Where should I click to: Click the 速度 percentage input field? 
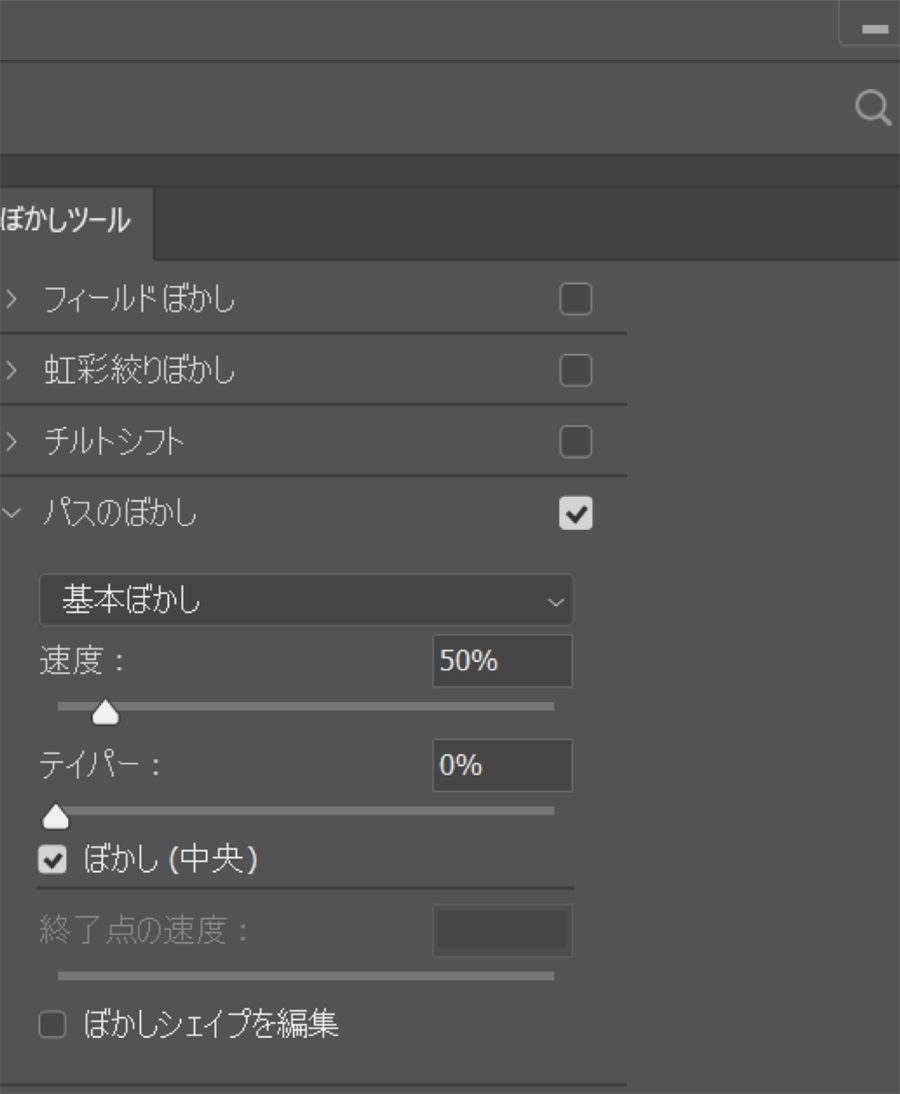click(x=502, y=661)
